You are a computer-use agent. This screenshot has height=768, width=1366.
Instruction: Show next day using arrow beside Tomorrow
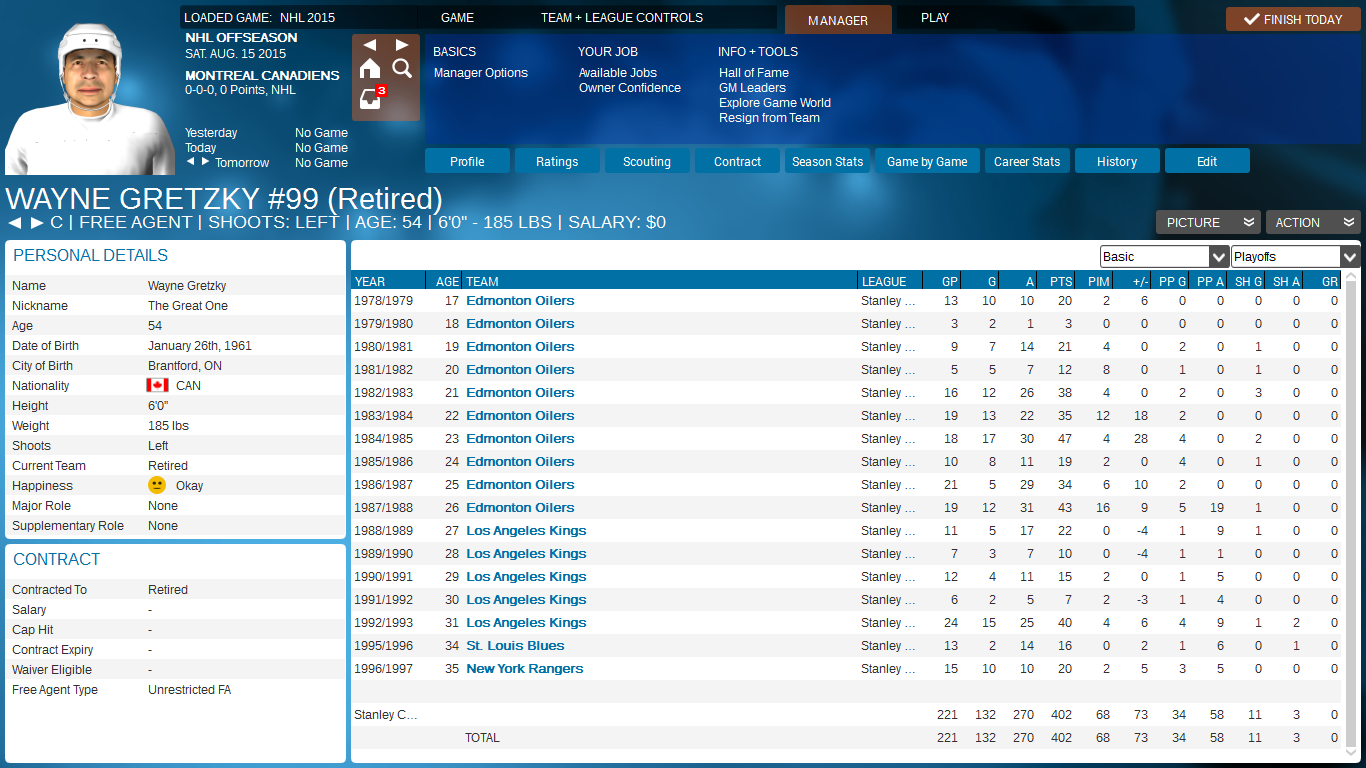pos(206,162)
